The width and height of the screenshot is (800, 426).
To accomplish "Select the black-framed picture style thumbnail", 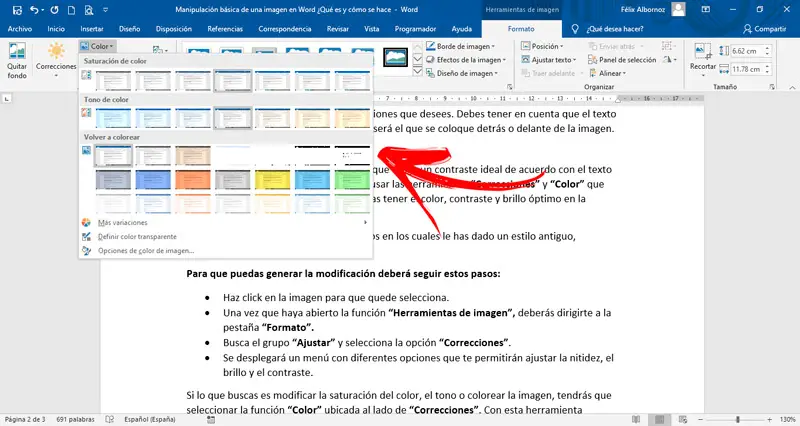I will click(x=396, y=57).
